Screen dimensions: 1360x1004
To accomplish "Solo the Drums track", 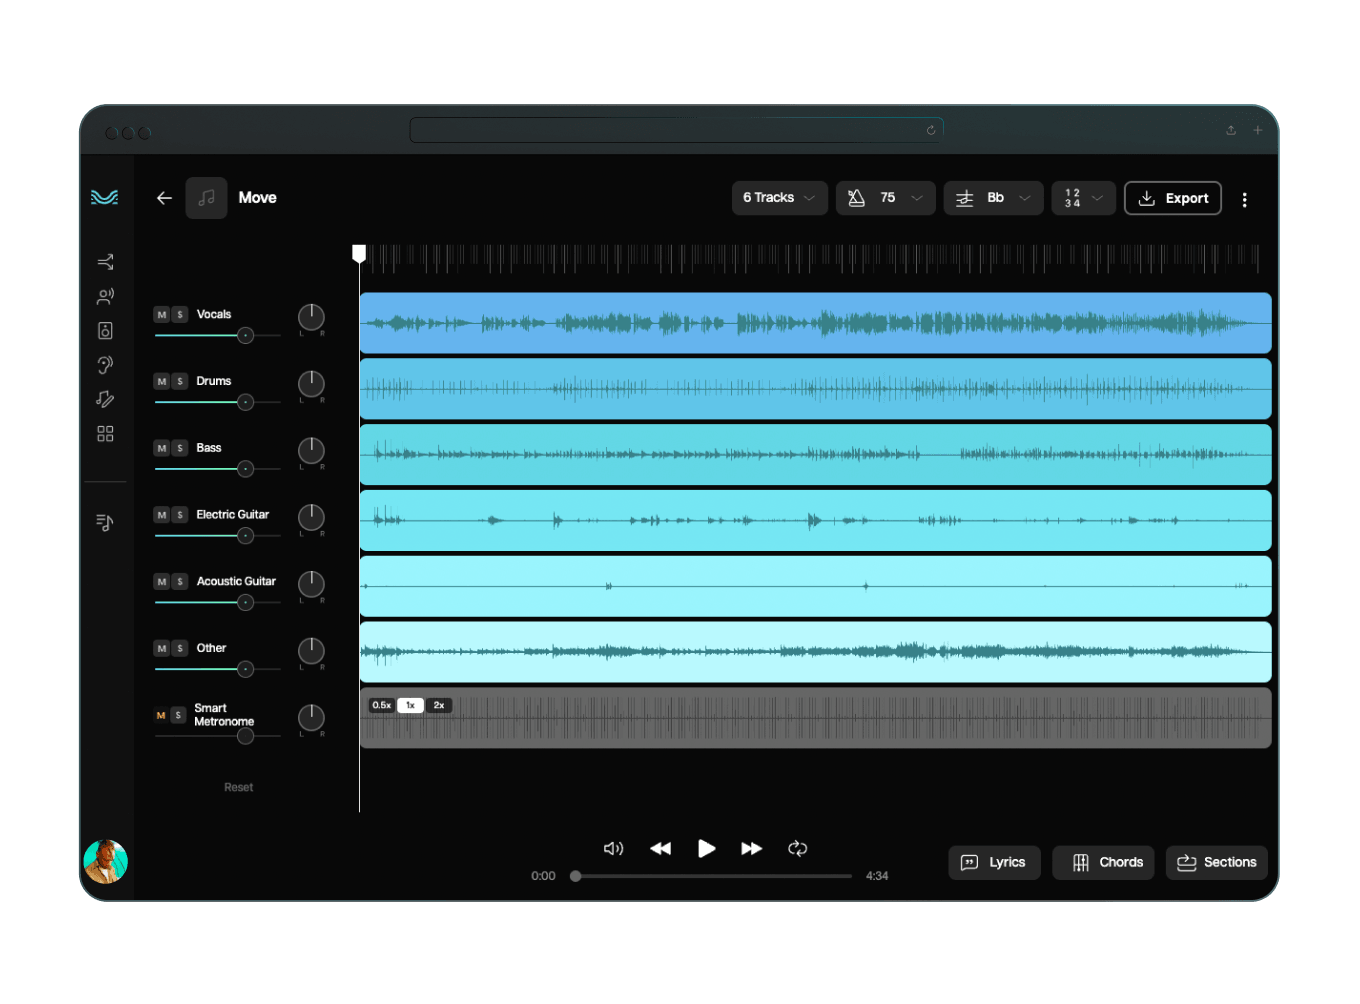I will tap(180, 382).
